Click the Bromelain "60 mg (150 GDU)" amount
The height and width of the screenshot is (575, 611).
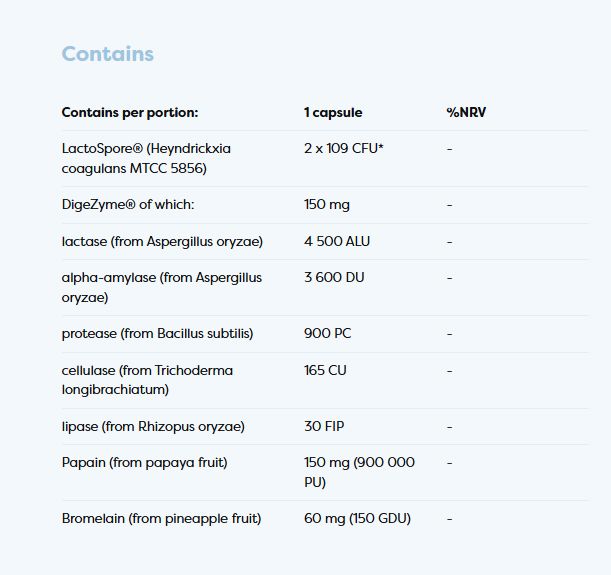[358, 518]
